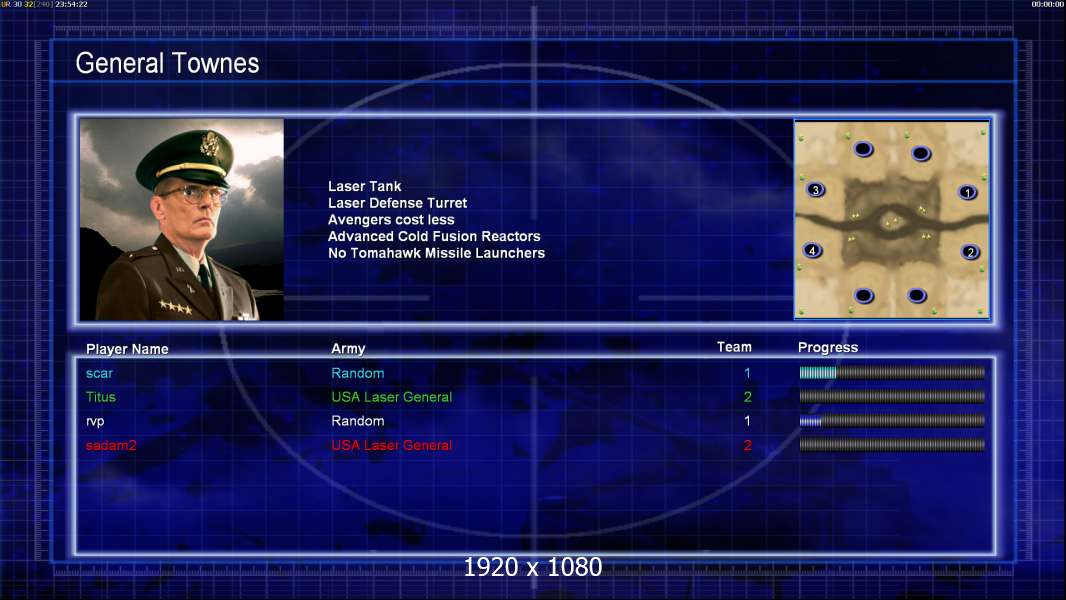The image size is (1066, 600).
Task: Select player name sadam2
Action: tap(111, 445)
